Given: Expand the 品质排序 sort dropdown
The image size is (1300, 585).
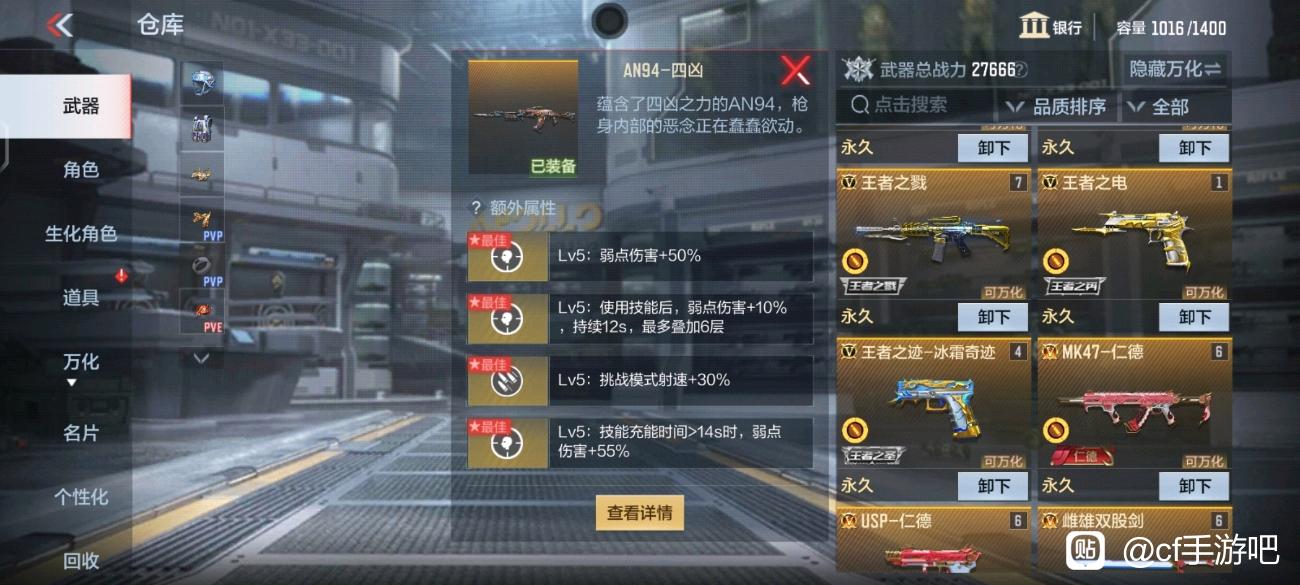Looking at the screenshot, I should point(1058,106).
